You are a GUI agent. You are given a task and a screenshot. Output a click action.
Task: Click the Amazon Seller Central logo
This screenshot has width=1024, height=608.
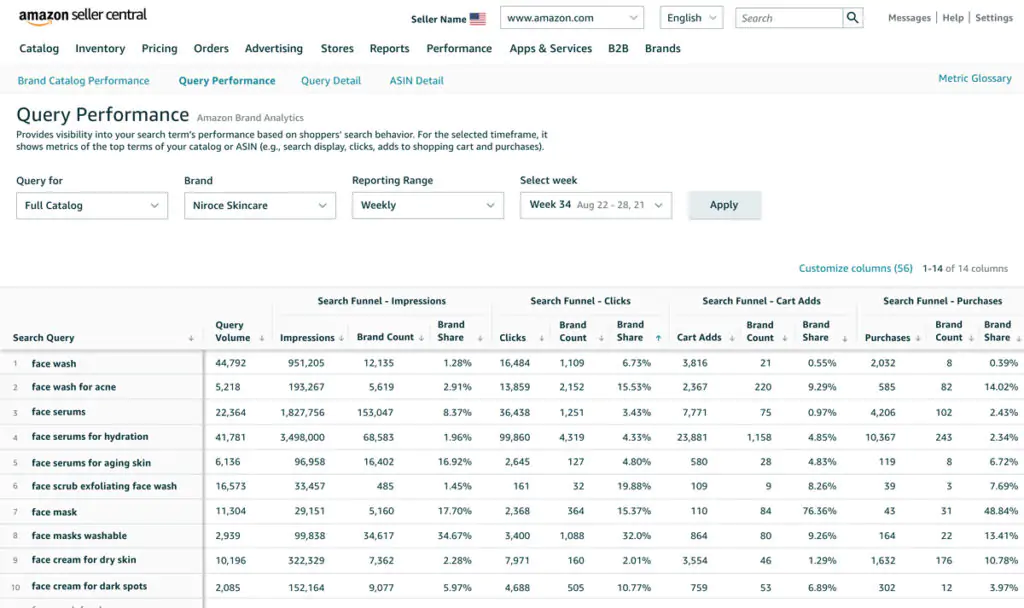83,16
